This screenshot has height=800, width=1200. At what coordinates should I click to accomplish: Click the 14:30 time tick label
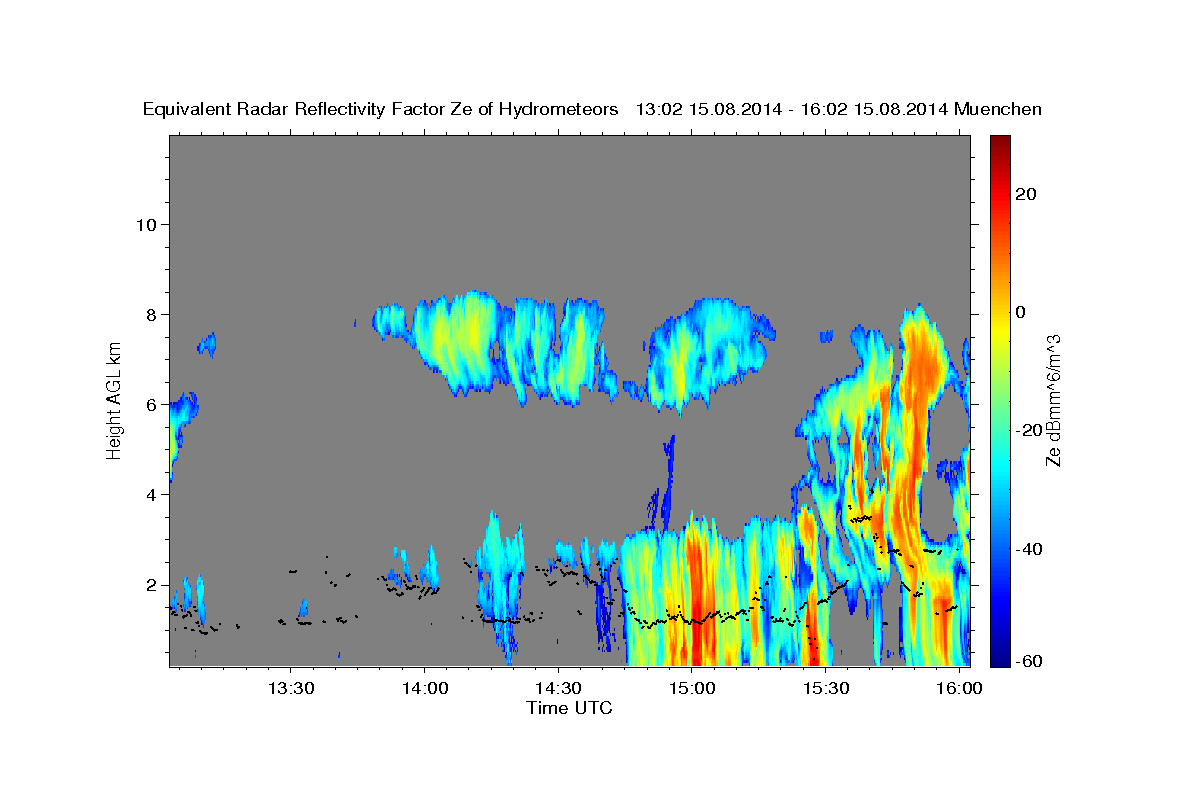coord(557,689)
